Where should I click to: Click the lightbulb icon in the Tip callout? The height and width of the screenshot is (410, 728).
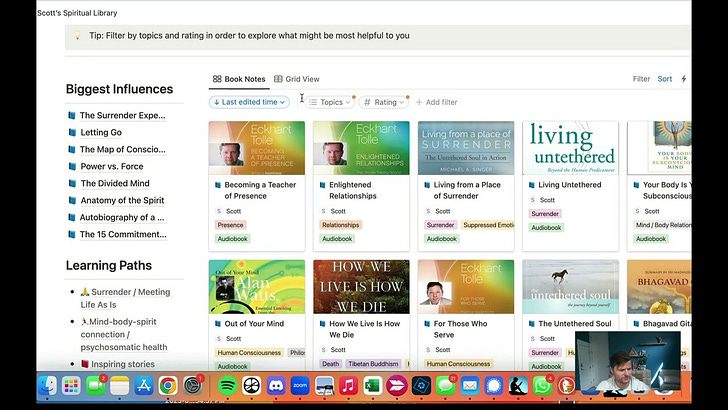[x=78, y=35]
